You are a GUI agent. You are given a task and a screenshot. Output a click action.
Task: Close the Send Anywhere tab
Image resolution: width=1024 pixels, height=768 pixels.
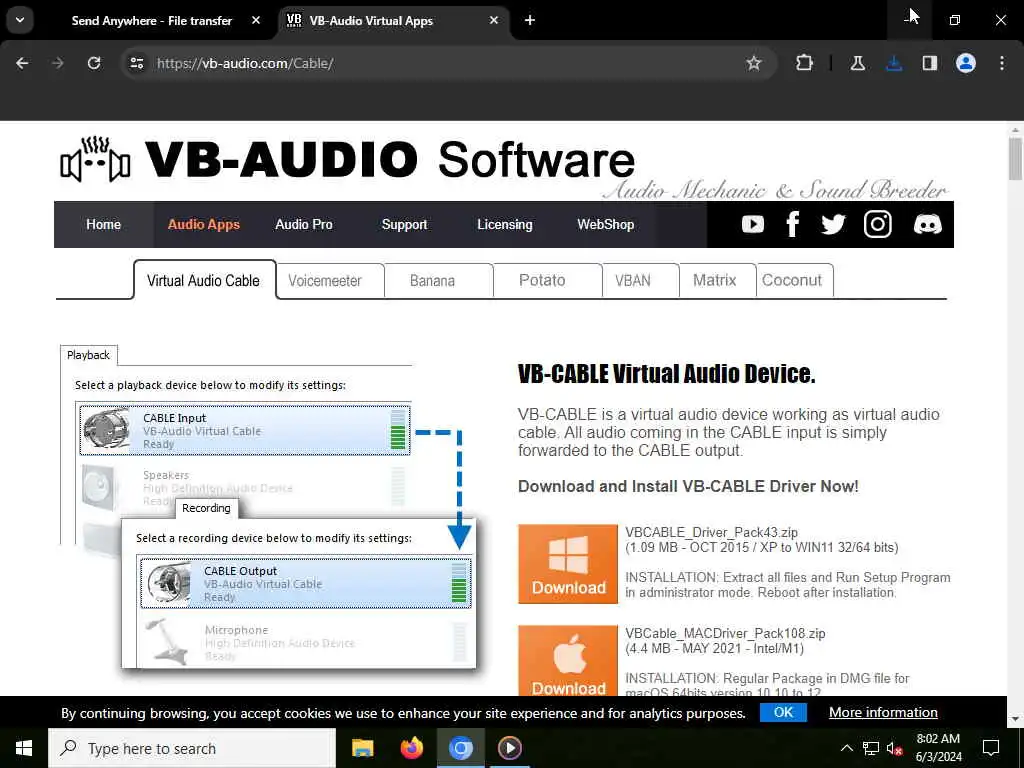pos(256,20)
